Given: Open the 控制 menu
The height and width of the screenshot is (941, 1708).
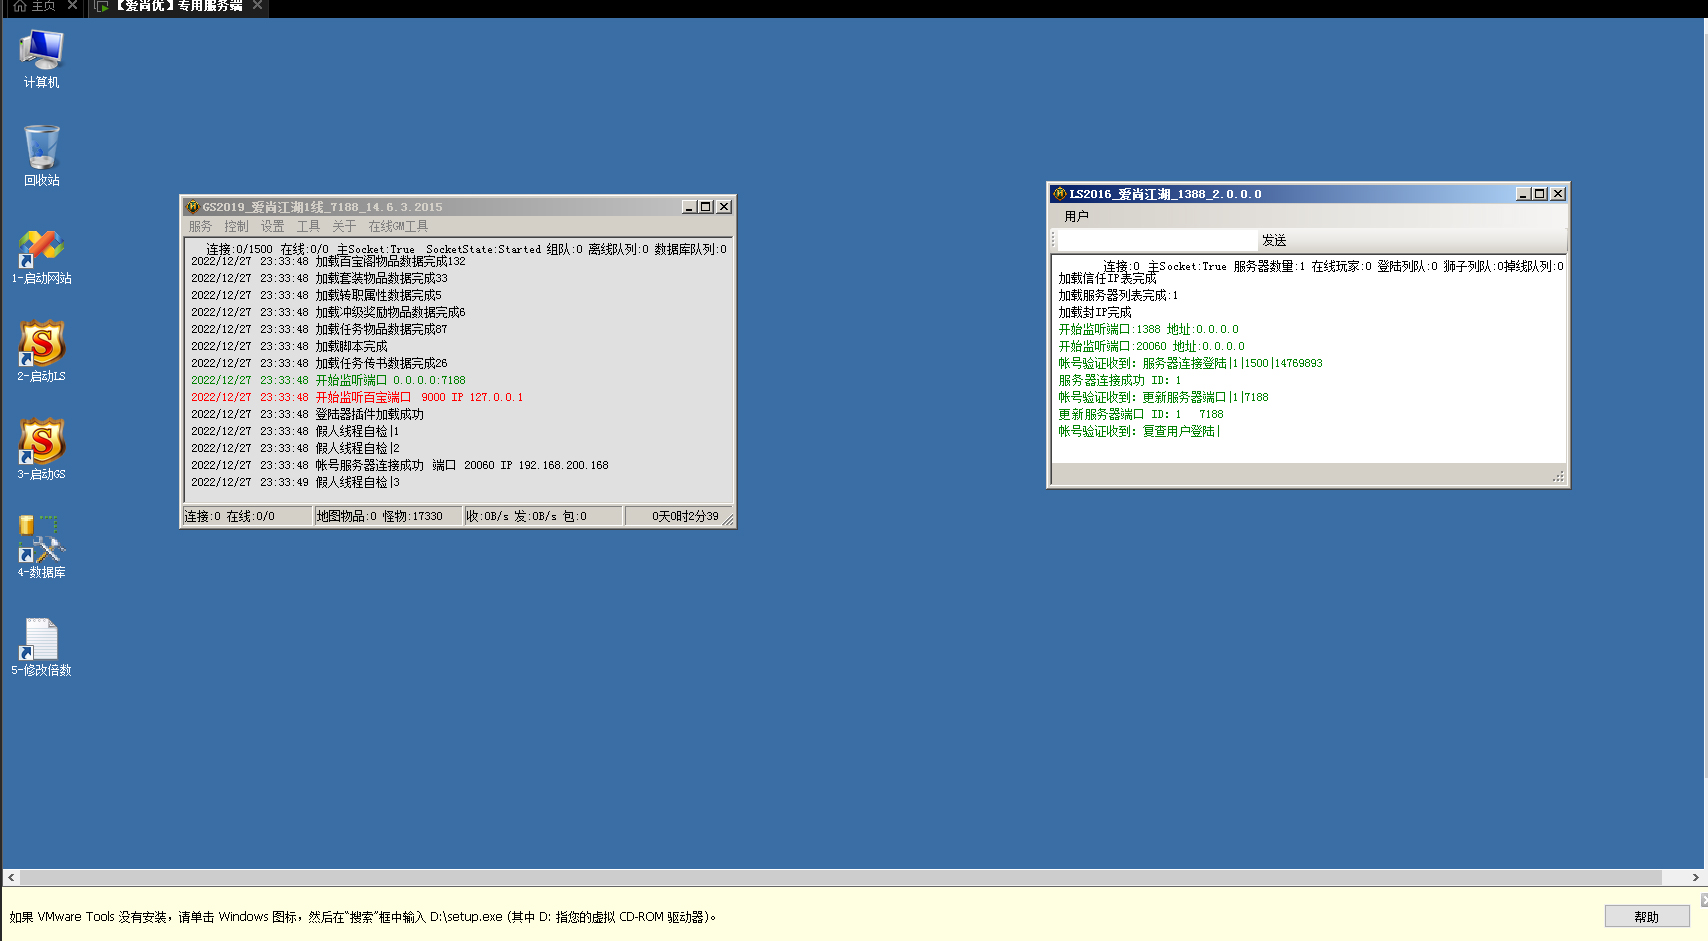Looking at the screenshot, I should (x=236, y=227).
